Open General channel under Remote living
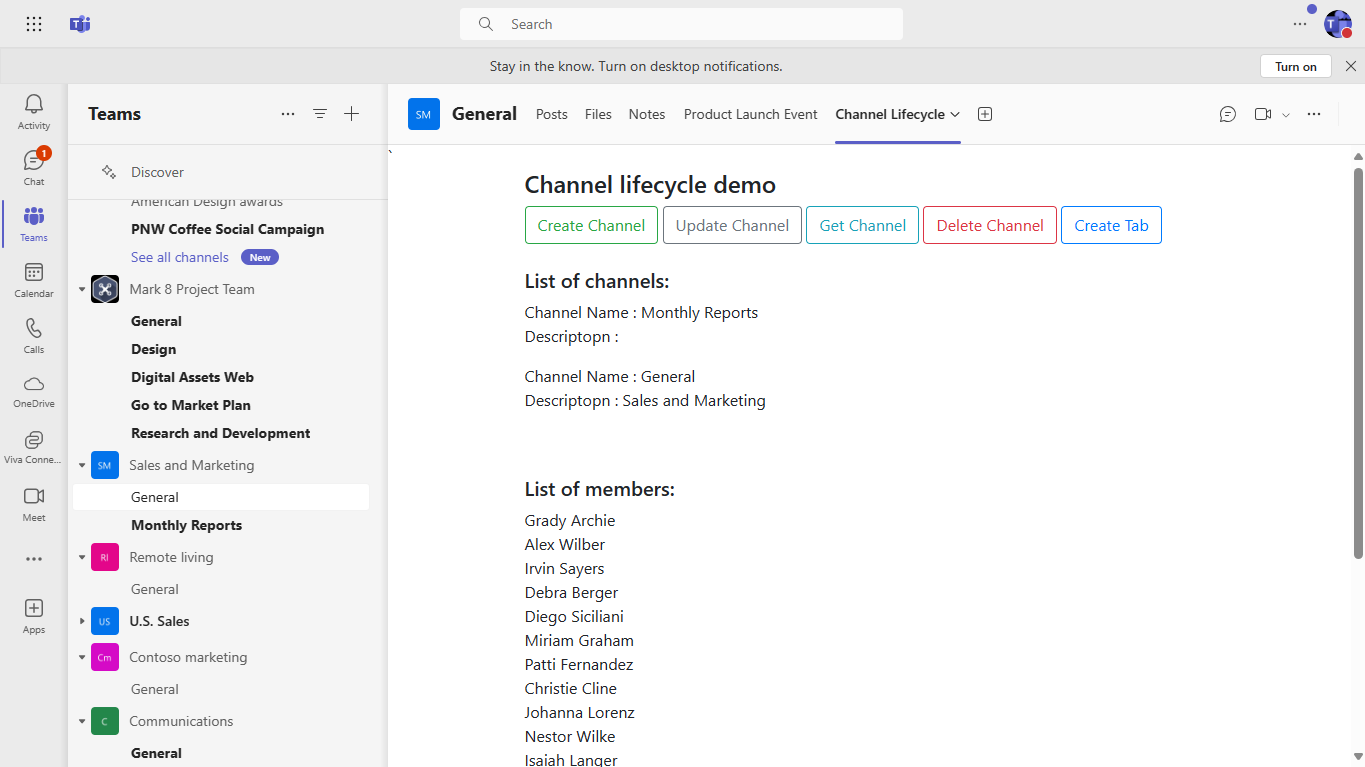The height and width of the screenshot is (767, 1365). [155, 589]
